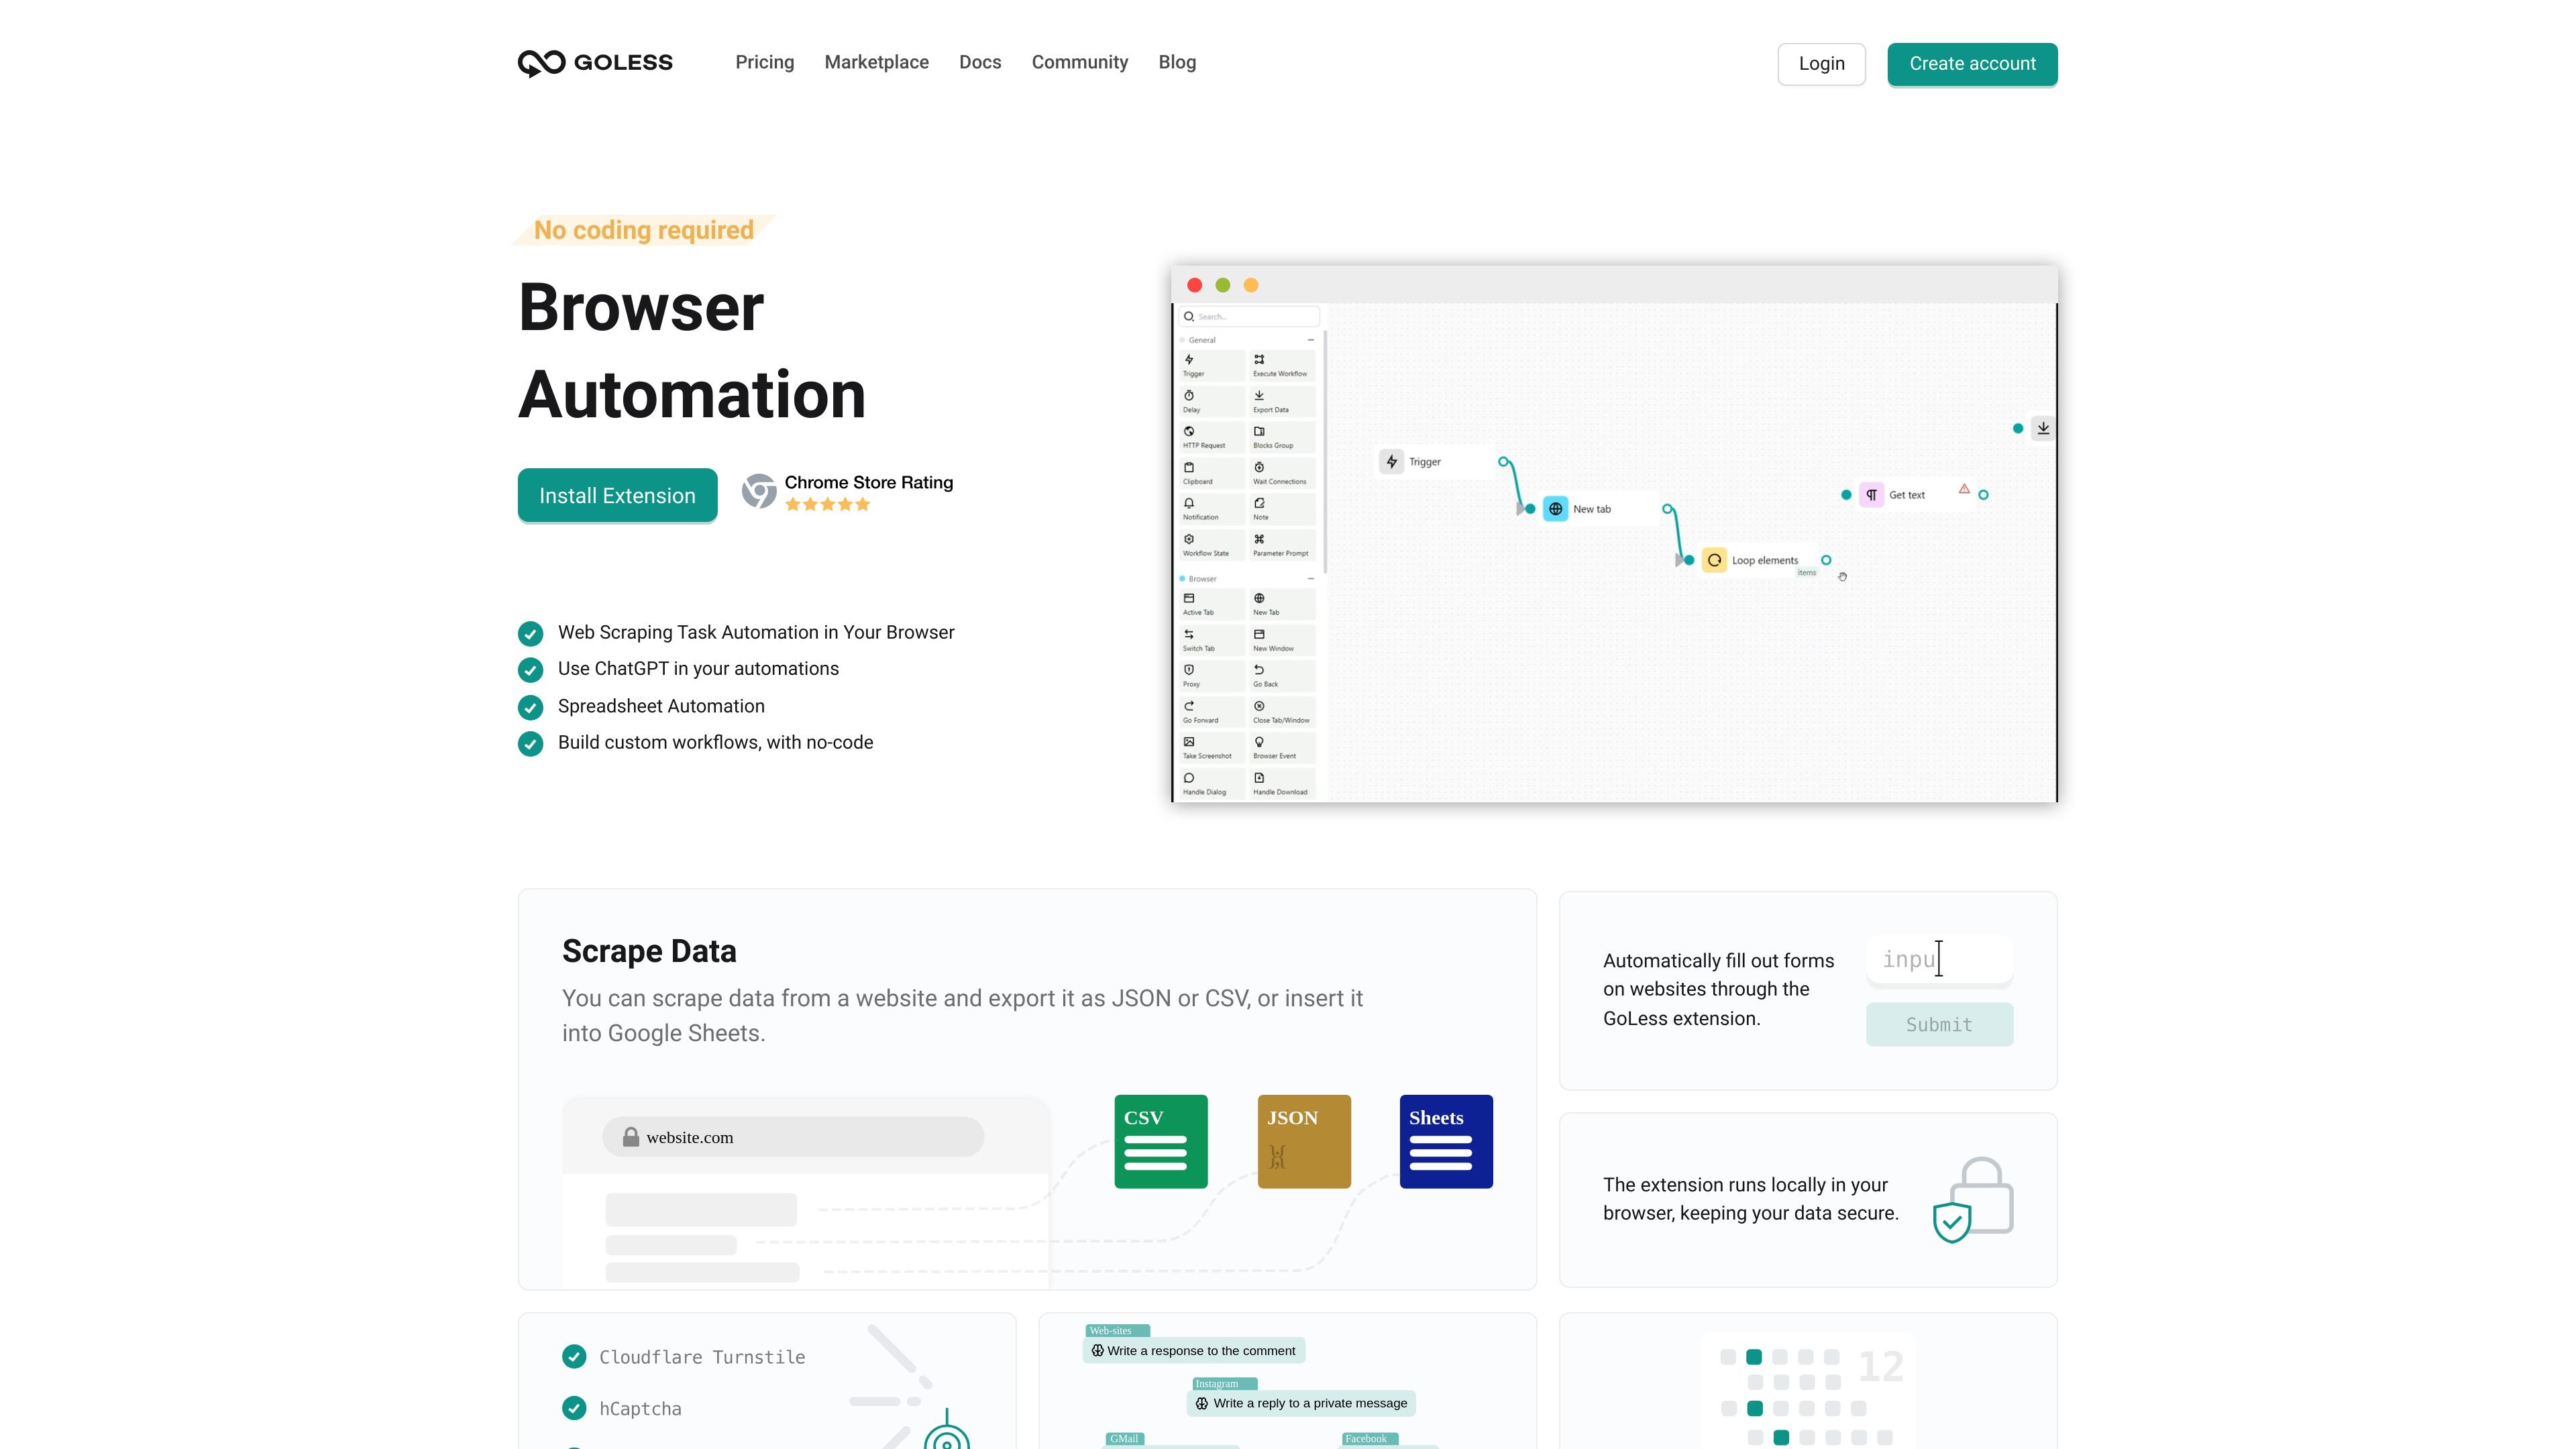2576x1449 pixels.
Task: Click the "No coding required" tagline
Action: coord(644,230)
